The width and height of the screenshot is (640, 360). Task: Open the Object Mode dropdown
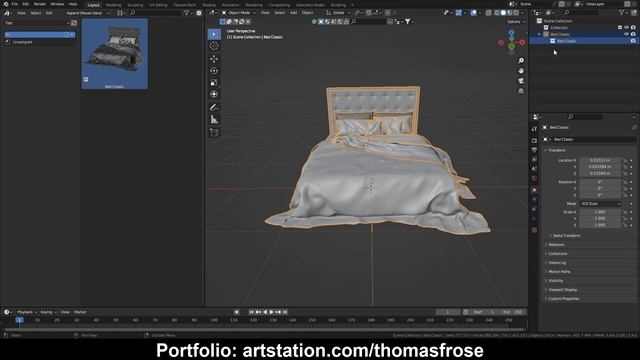pos(239,13)
